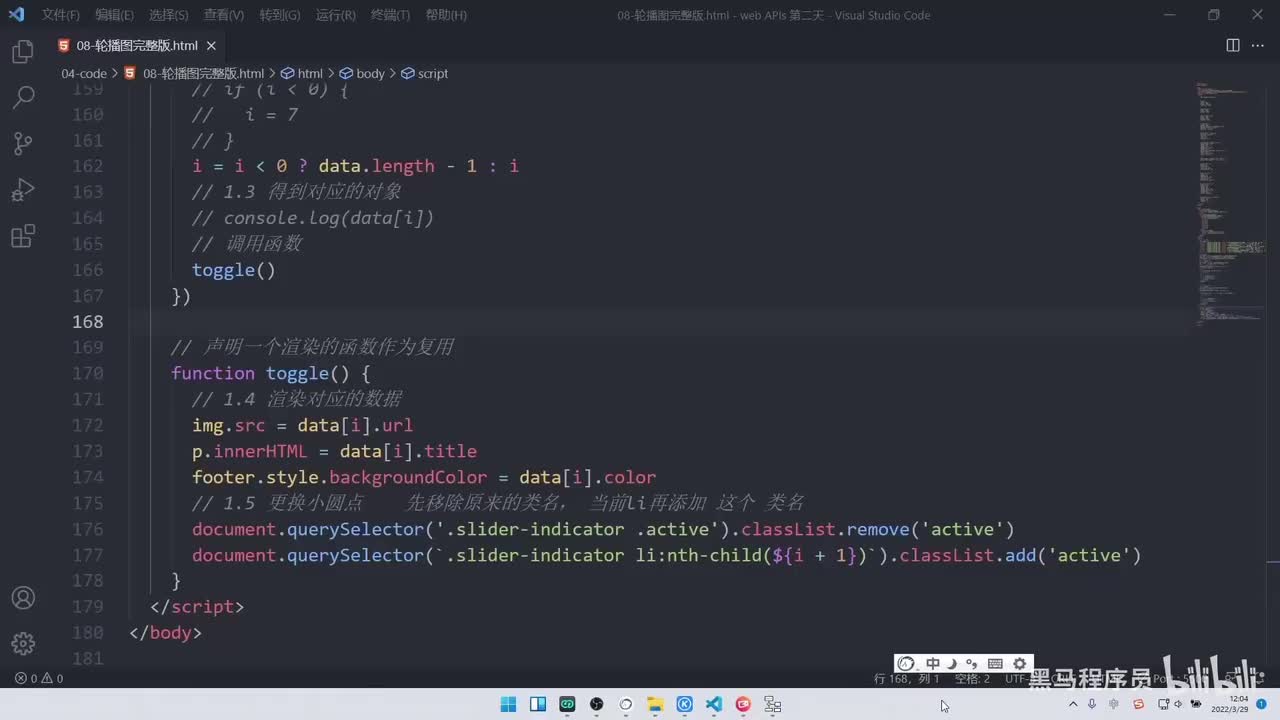Screen dimensions: 1280x720
Task: Toggle the moon half-width mode icon
Action: (x=952, y=664)
